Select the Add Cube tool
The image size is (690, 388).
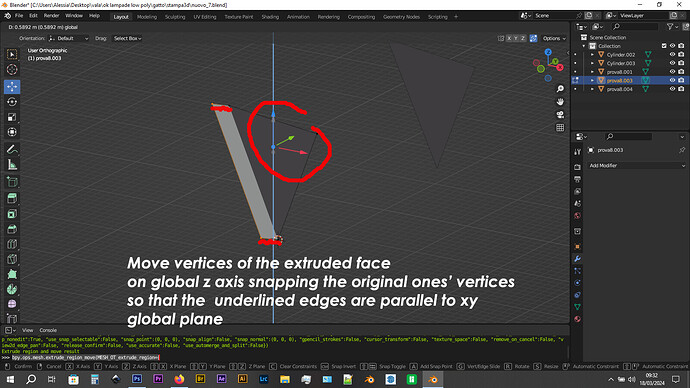click(x=12, y=182)
